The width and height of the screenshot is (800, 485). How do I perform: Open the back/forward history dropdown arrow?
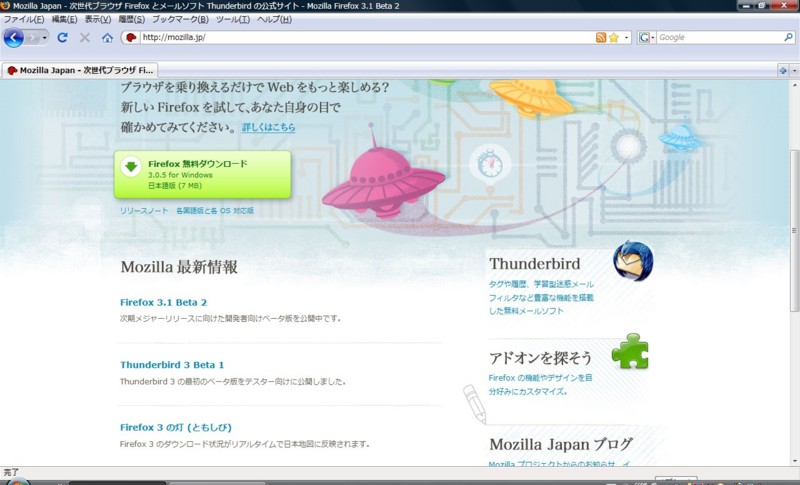(x=44, y=38)
